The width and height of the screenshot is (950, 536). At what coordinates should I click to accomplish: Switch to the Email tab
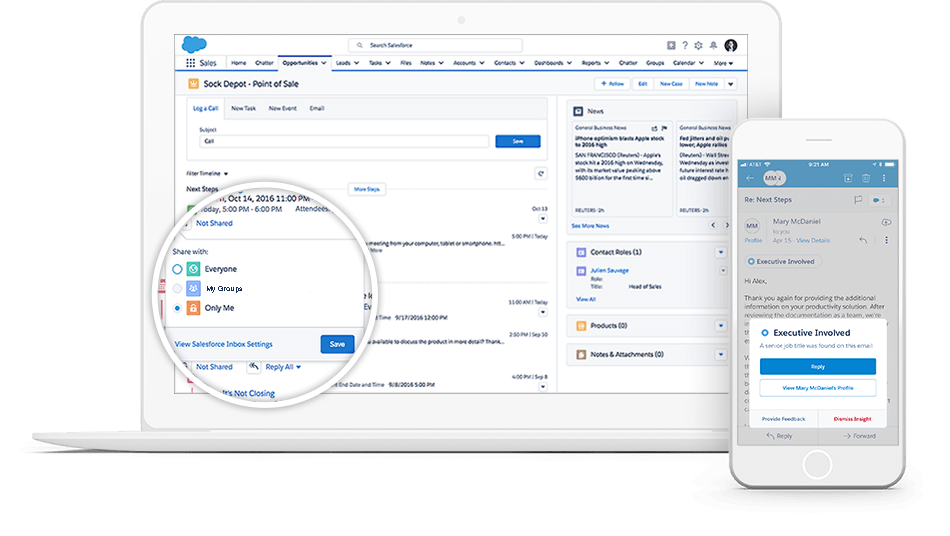317,108
